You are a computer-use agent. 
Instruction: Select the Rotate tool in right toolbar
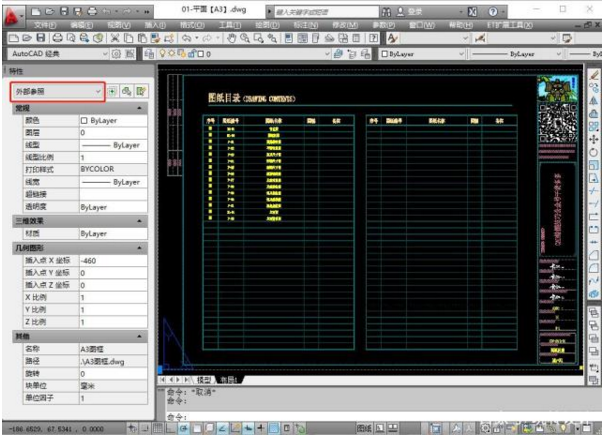(594, 152)
